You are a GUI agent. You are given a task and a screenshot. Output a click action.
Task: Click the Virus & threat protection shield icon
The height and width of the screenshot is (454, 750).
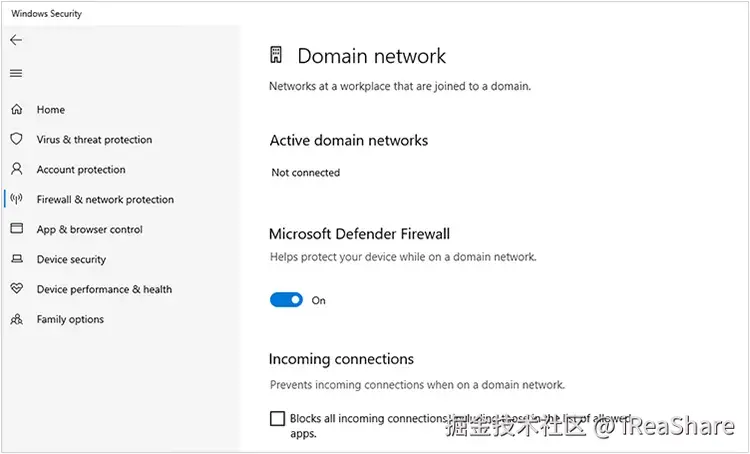(16, 140)
